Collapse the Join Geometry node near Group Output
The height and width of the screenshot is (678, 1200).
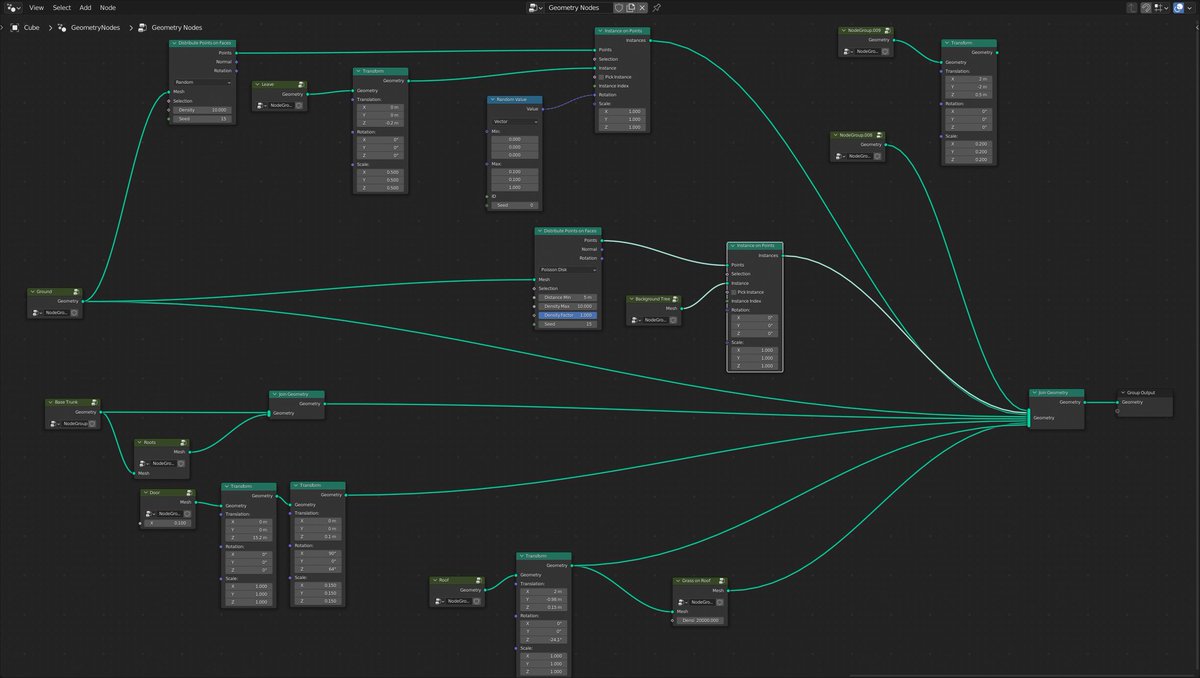[x=1035, y=393]
